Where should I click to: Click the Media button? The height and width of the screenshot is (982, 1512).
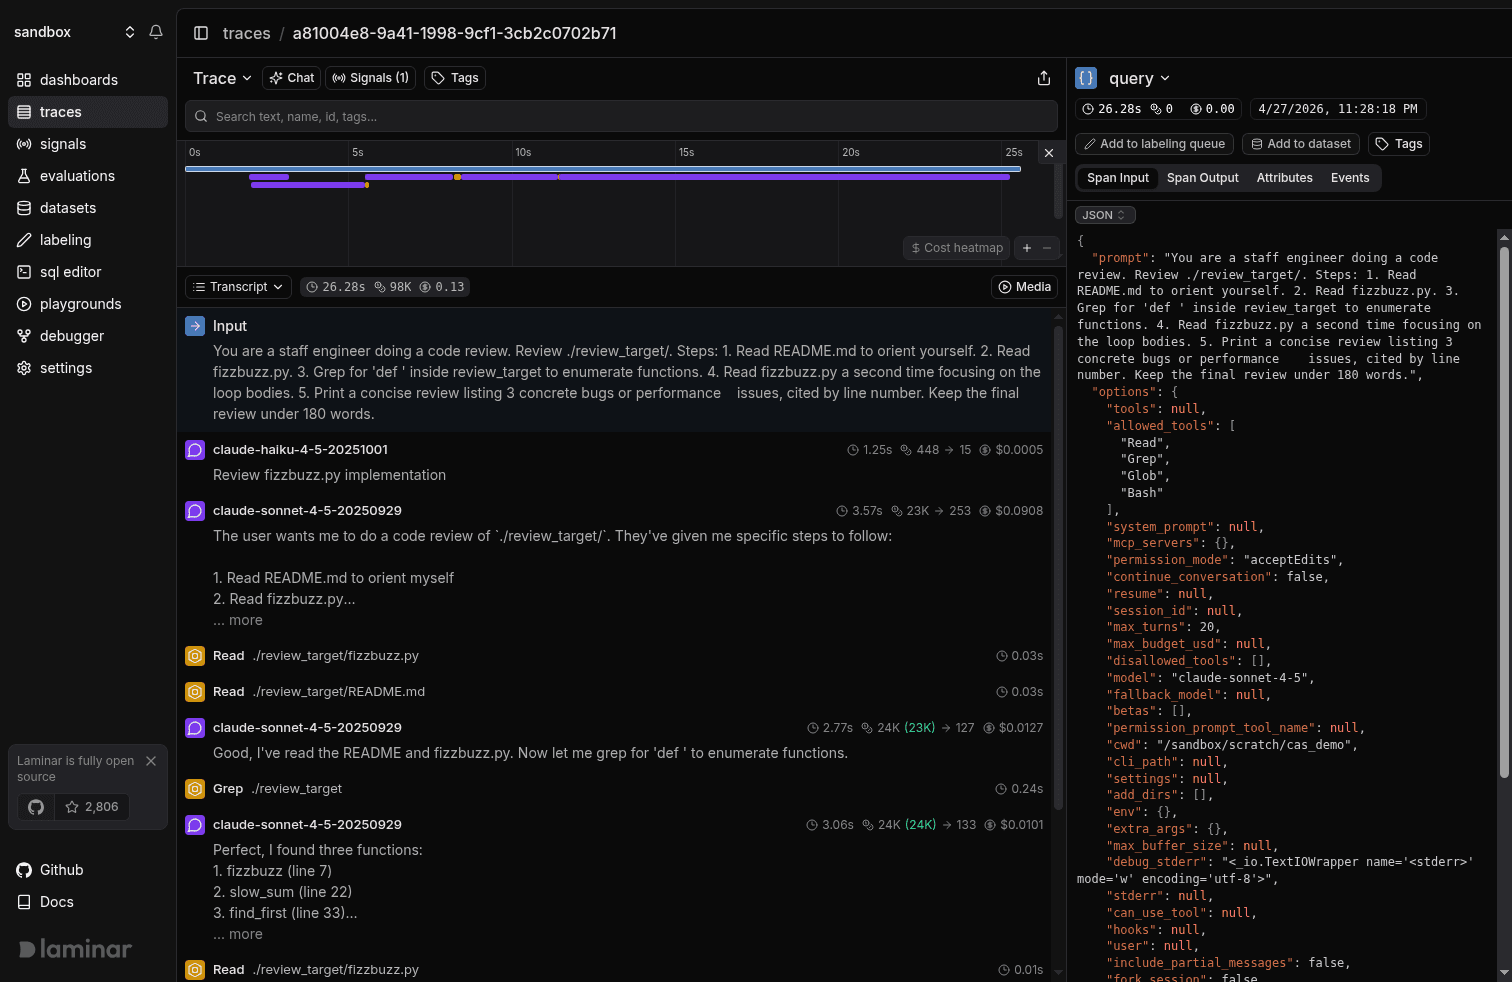click(1024, 287)
